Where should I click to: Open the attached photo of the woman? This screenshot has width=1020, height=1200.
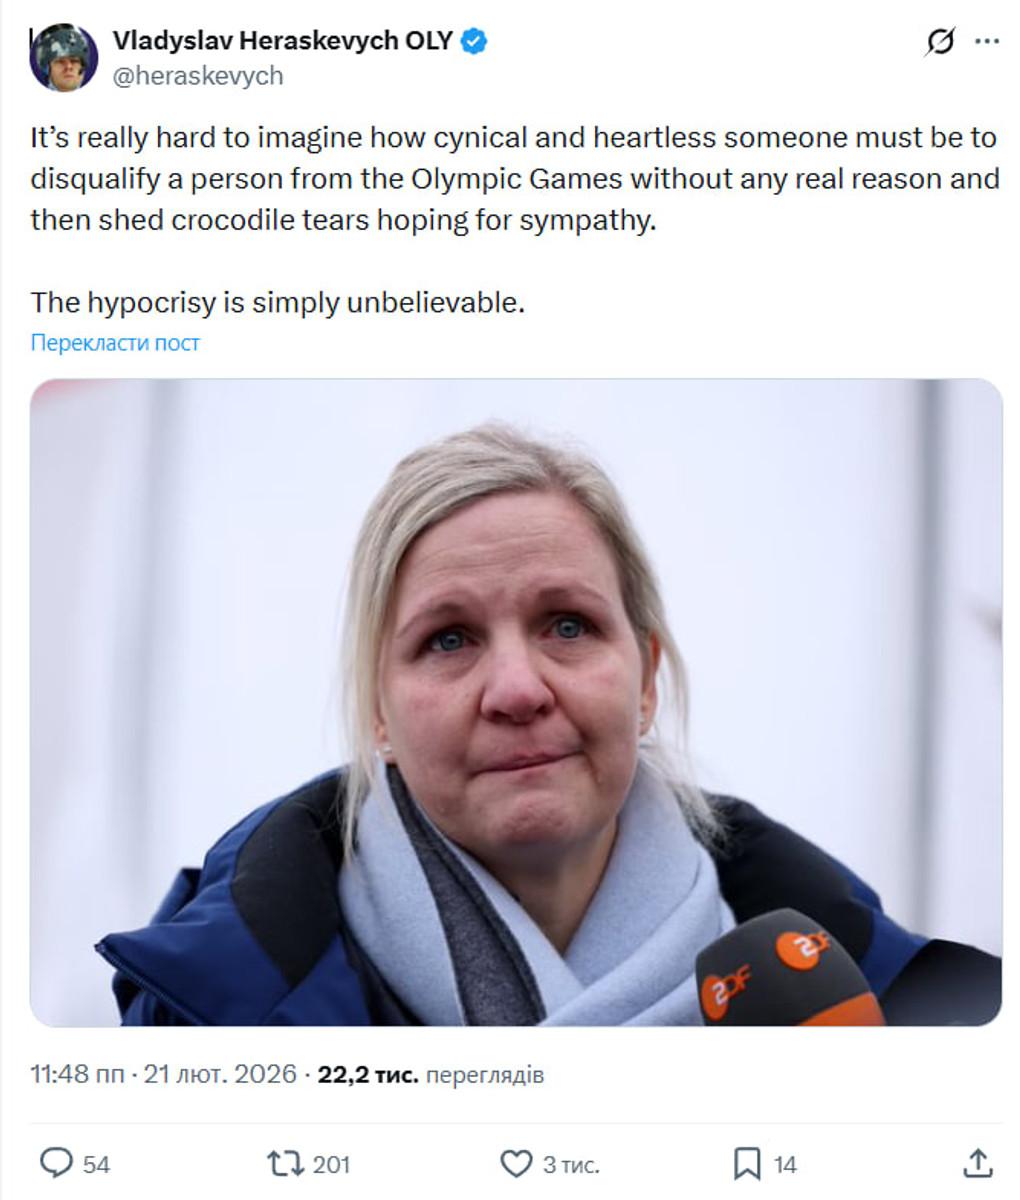516,702
